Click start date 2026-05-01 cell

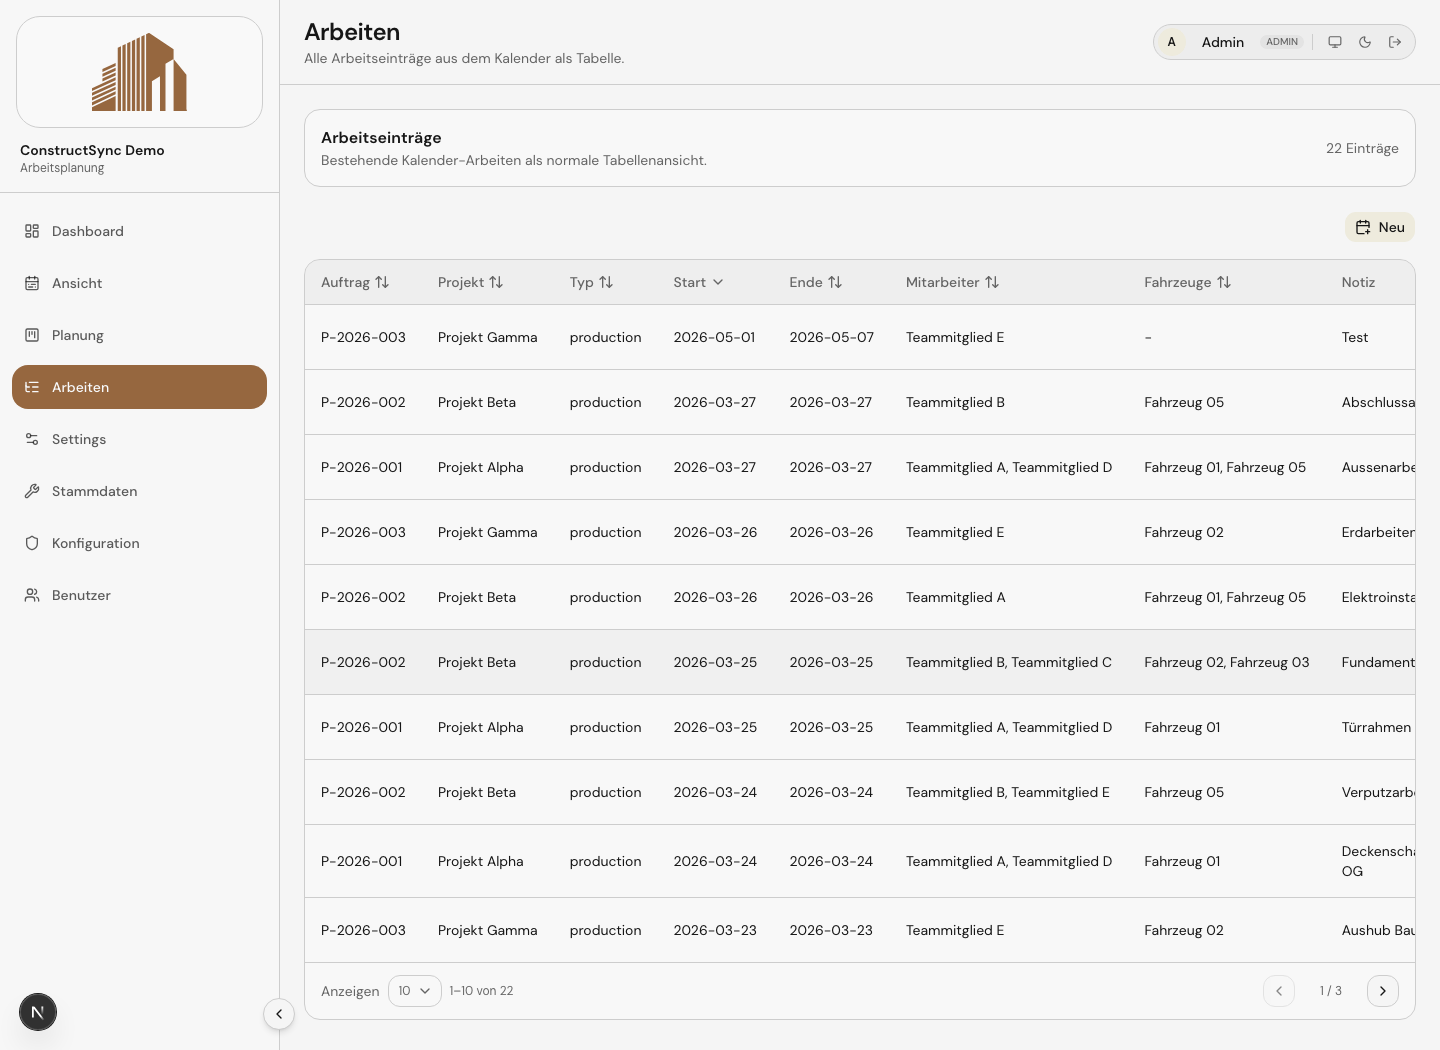[714, 337]
